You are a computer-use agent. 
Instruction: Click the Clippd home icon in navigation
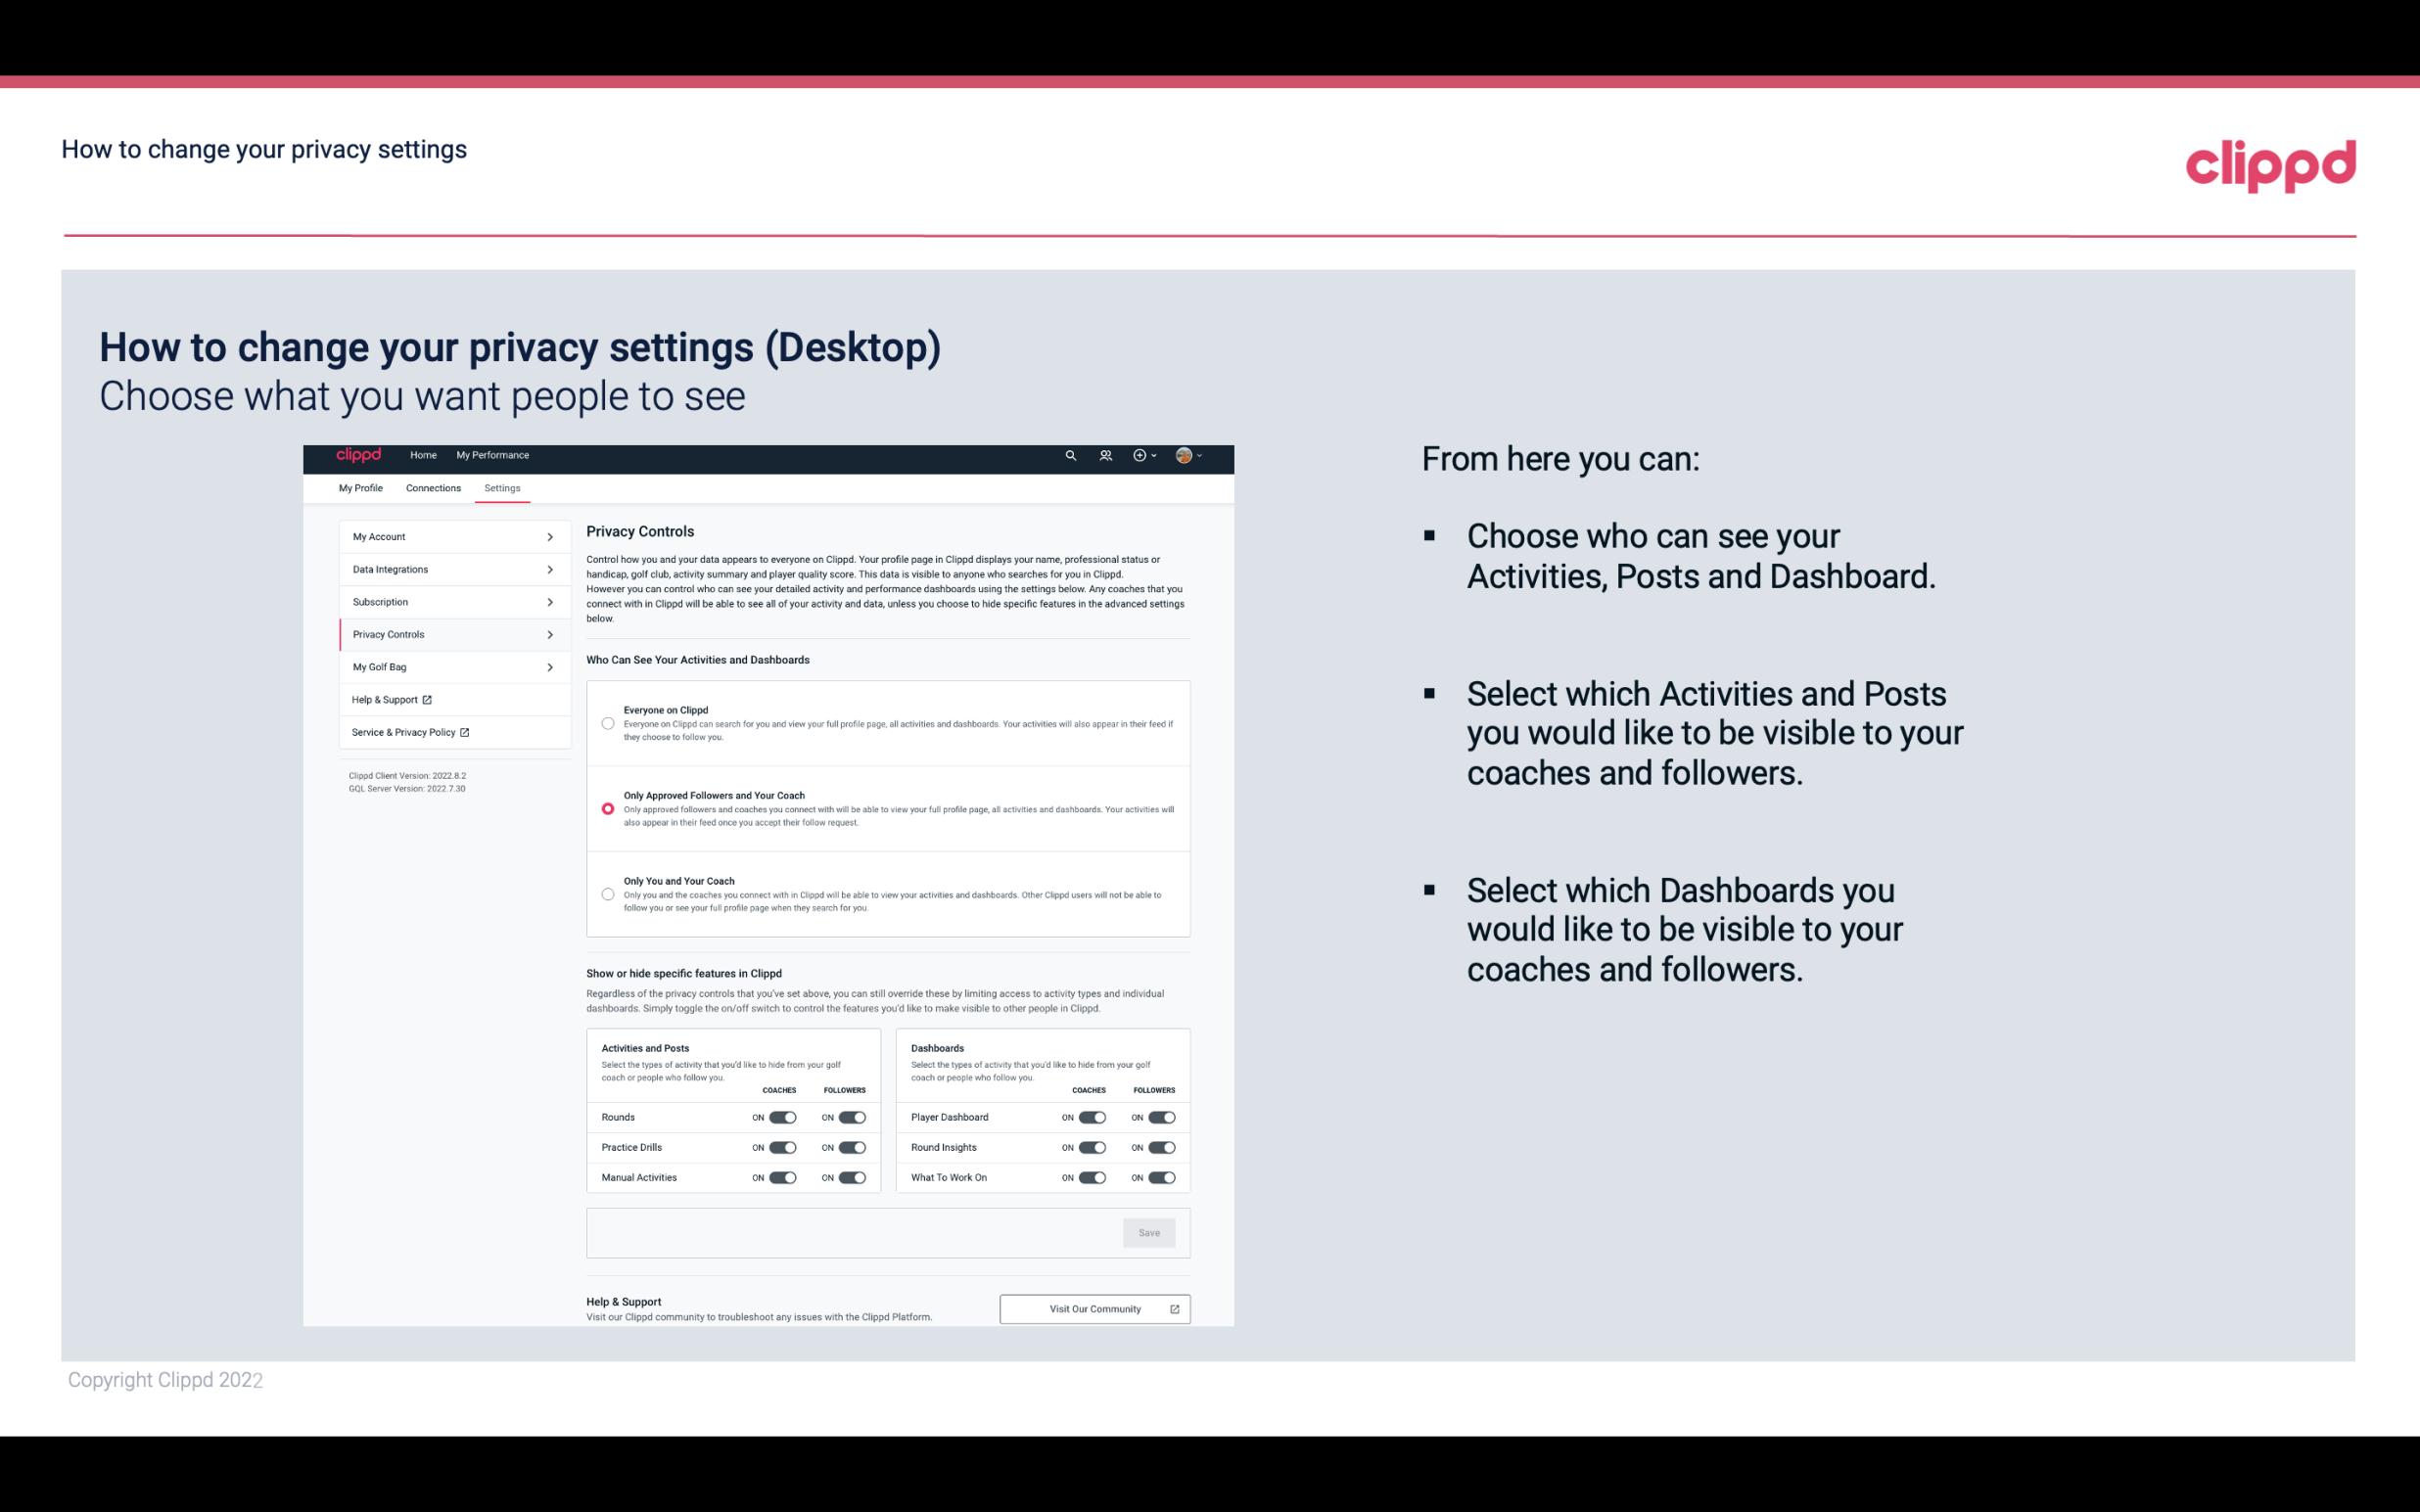(357, 455)
